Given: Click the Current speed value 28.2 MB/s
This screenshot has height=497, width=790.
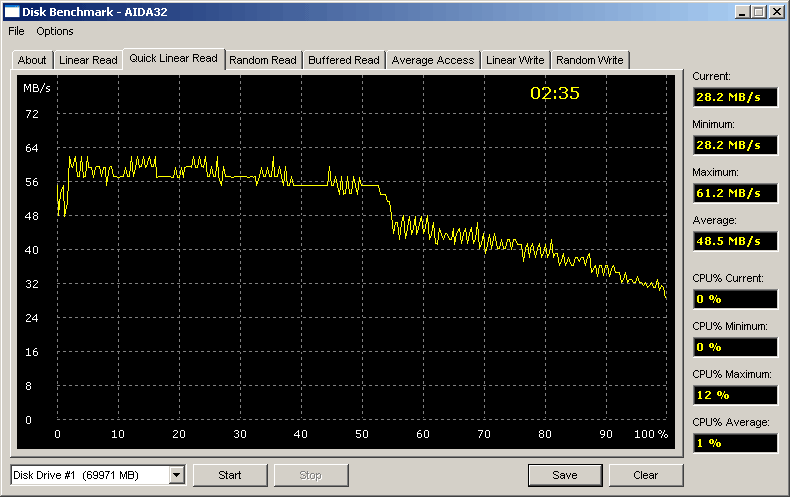Looking at the screenshot, I should 735,97.
